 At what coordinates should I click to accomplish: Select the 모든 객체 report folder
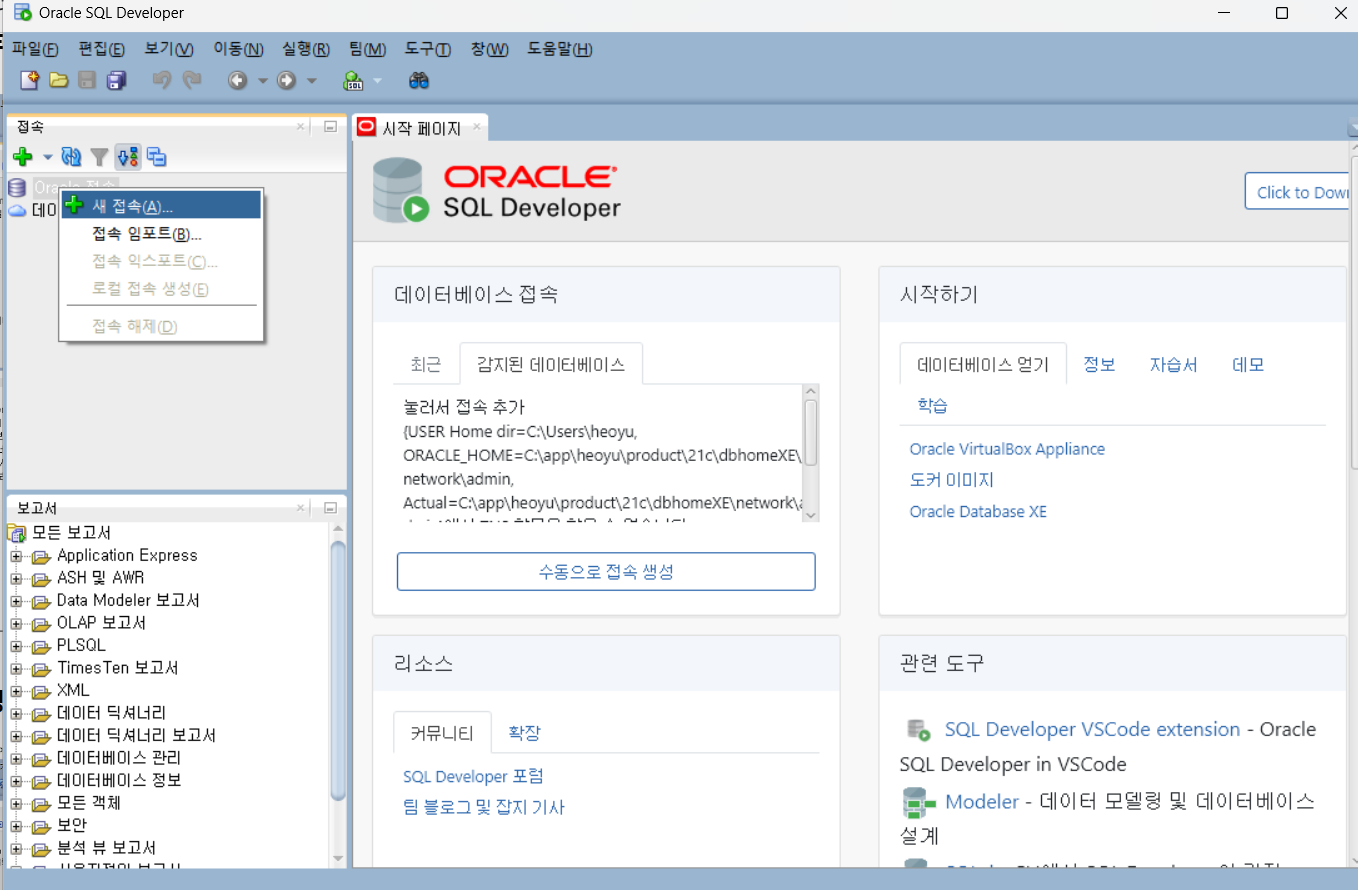(x=89, y=803)
